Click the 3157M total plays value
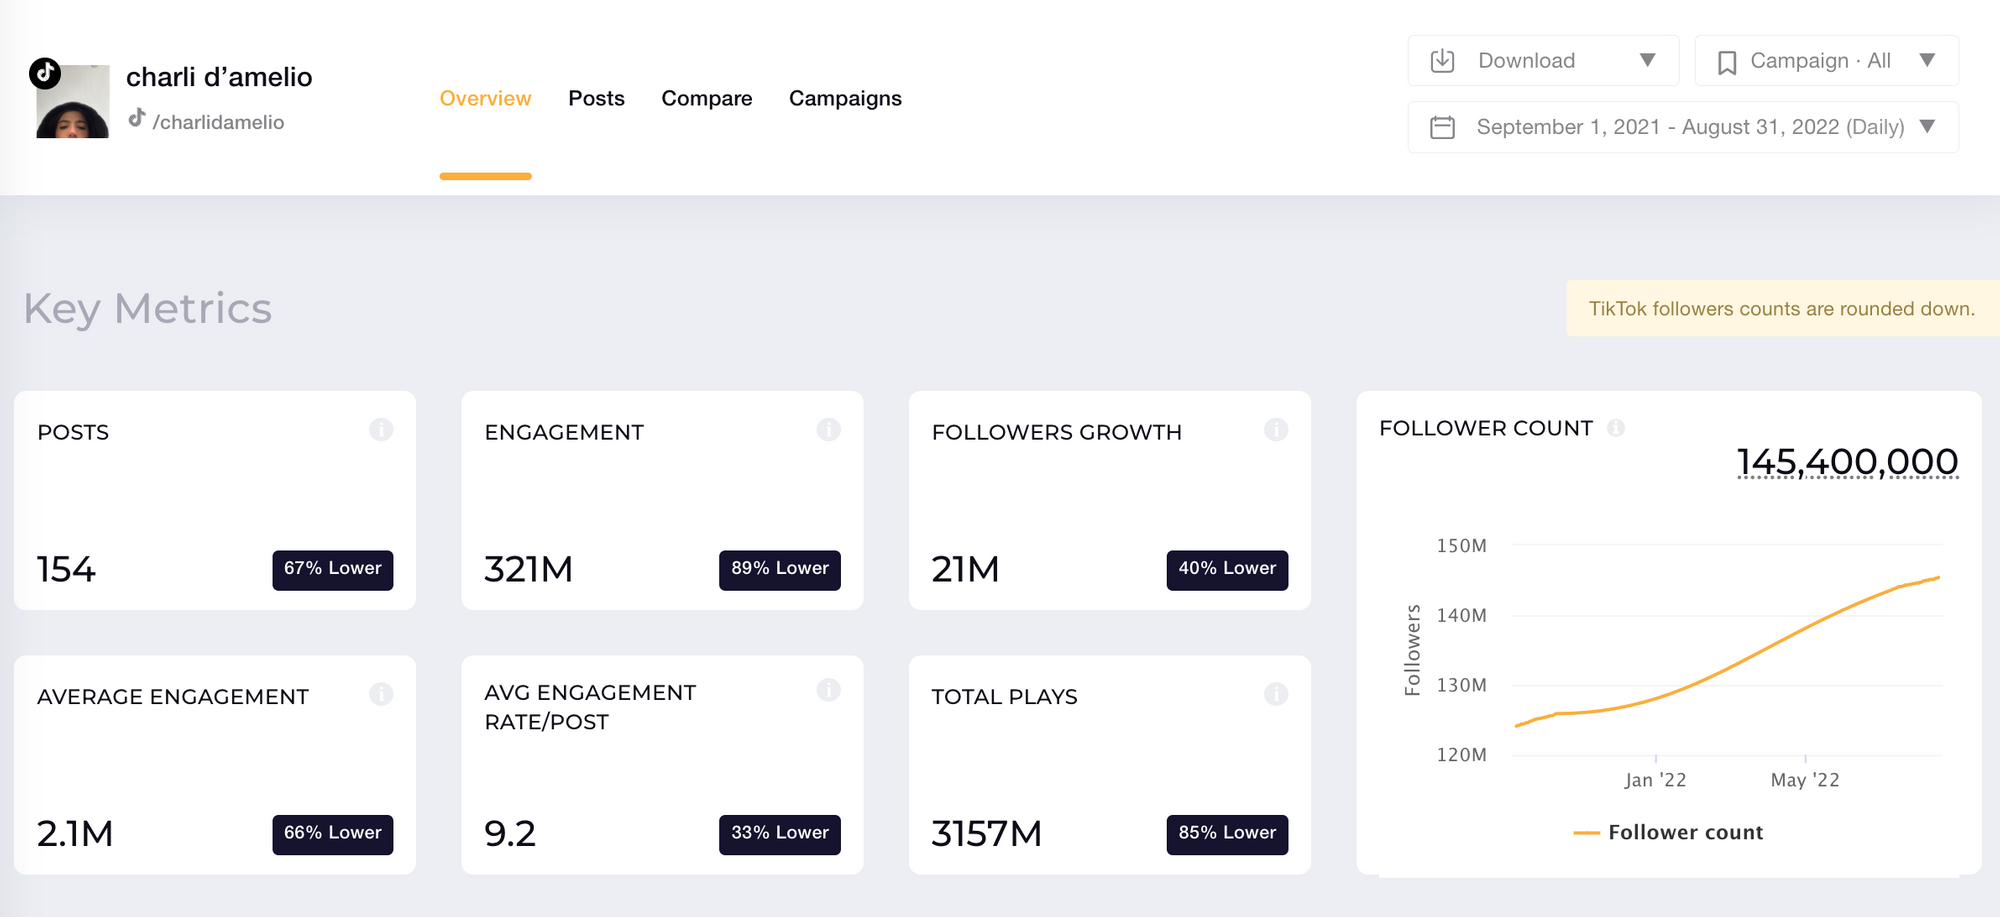 pyautogui.click(x=986, y=833)
